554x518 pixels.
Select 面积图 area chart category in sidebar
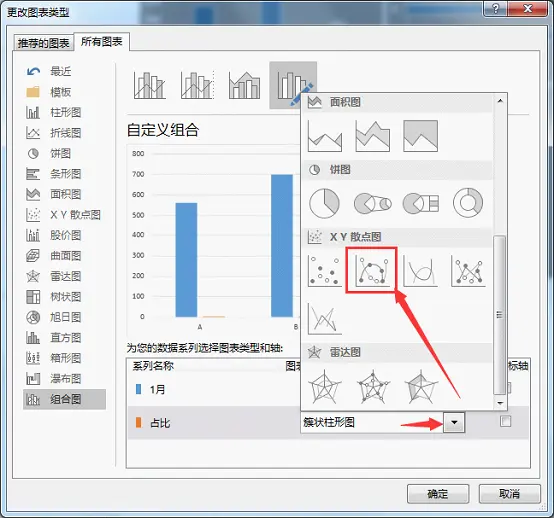64,194
